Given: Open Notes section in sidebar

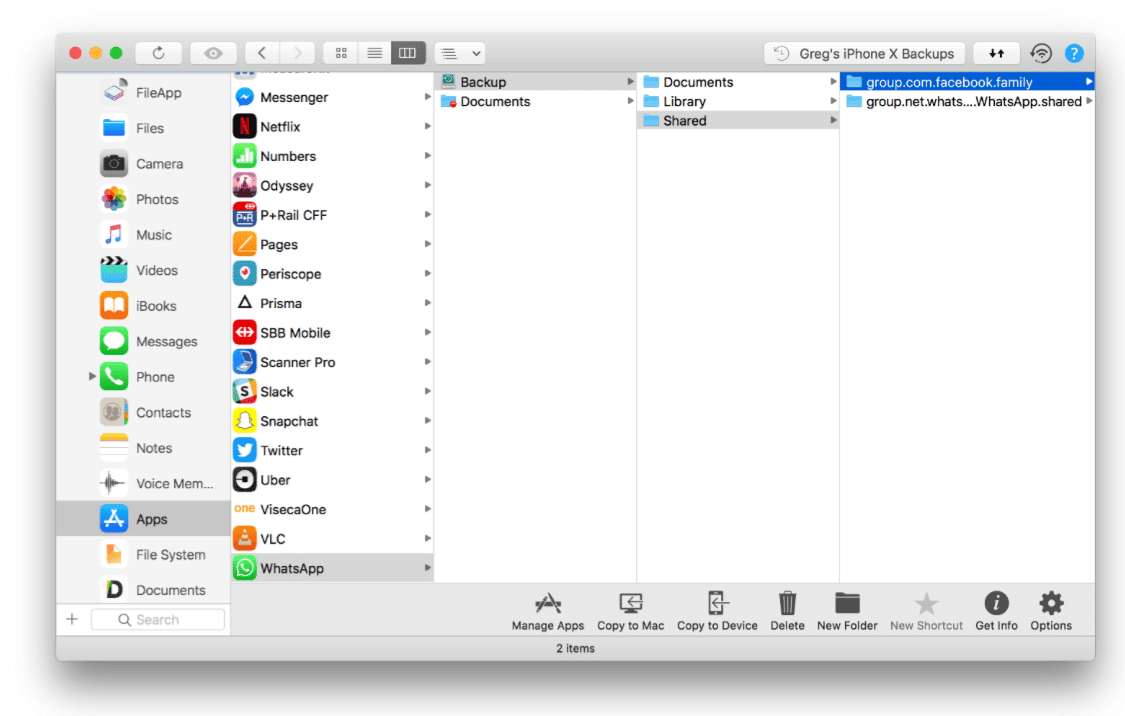Looking at the screenshot, I should point(143,448).
